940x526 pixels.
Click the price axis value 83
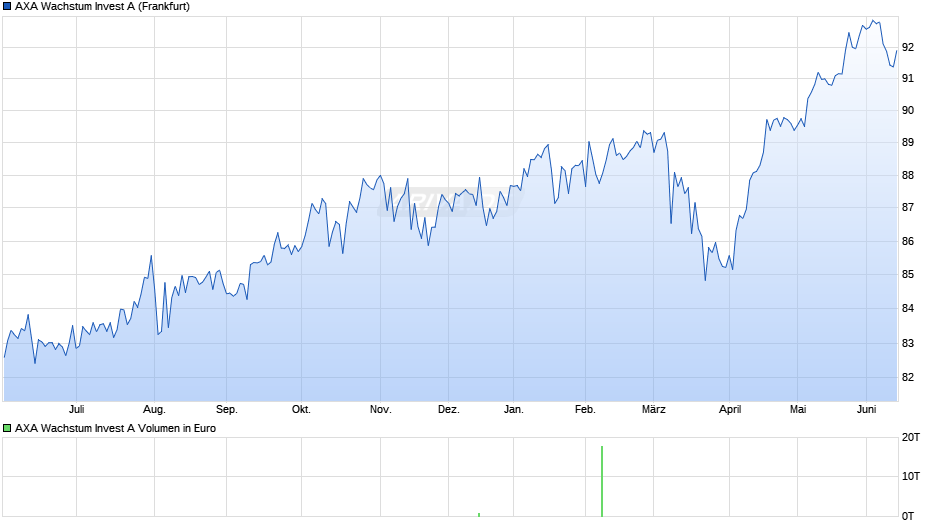point(908,344)
